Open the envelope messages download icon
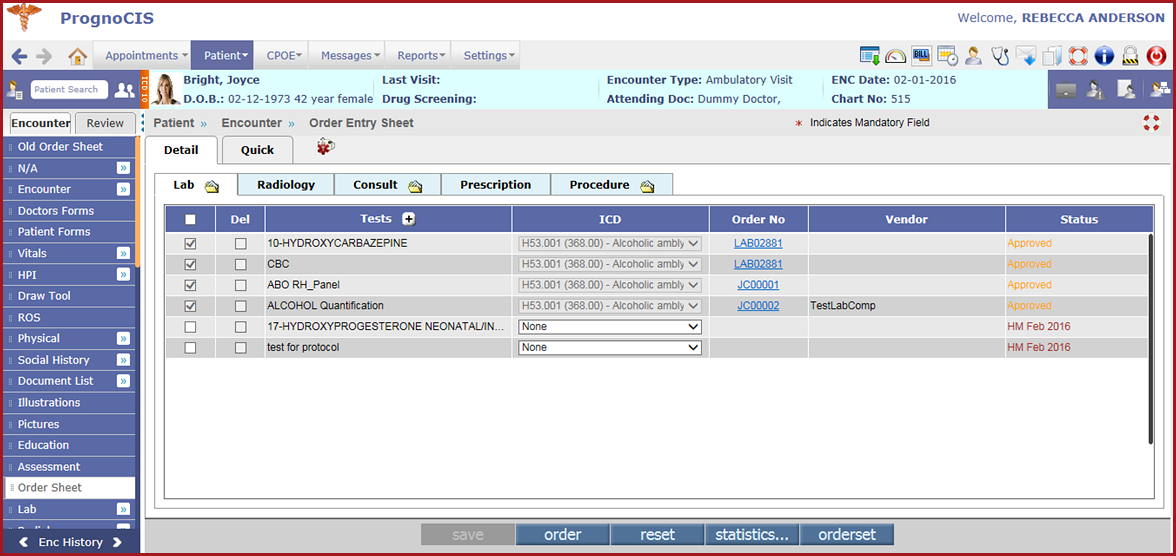Viewport: 1176px width, 556px height. pos(1026,56)
